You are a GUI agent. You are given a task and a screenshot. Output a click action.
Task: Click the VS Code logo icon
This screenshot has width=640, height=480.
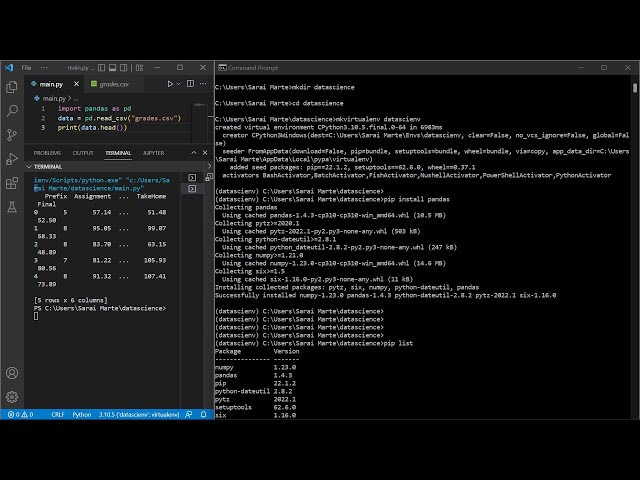9,68
